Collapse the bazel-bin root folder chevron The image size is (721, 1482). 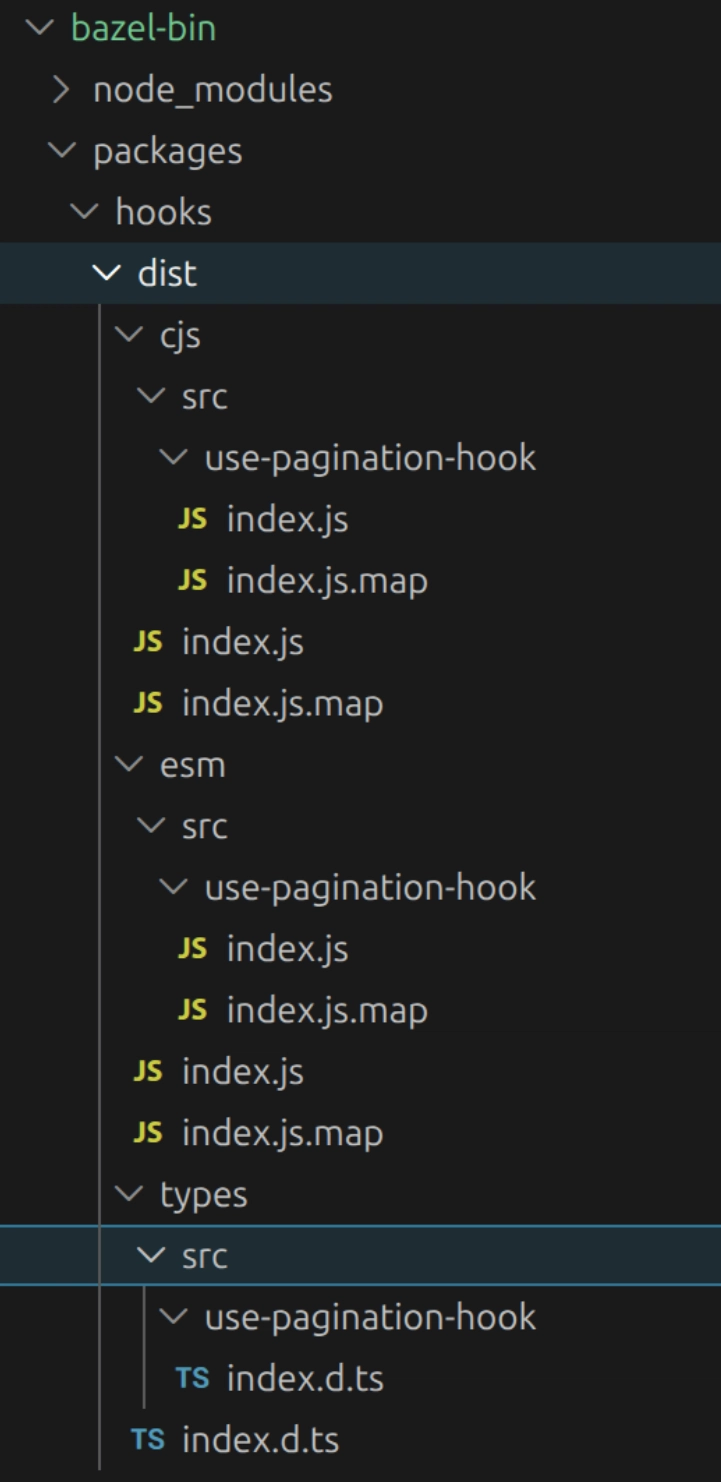pos(40,28)
